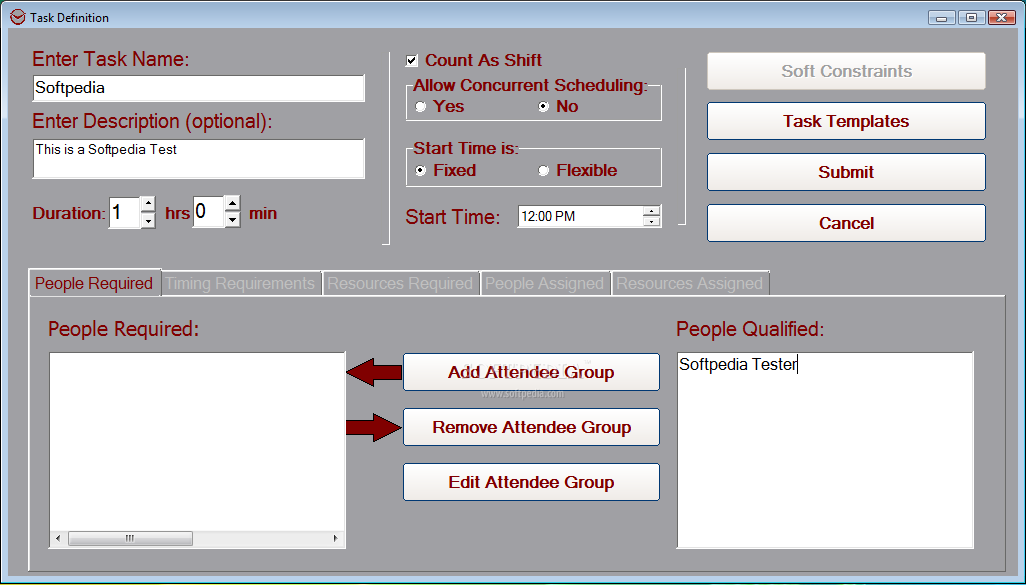Decrement Start Time with down spinner
This screenshot has width=1026, height=585.
pos(651,222)
